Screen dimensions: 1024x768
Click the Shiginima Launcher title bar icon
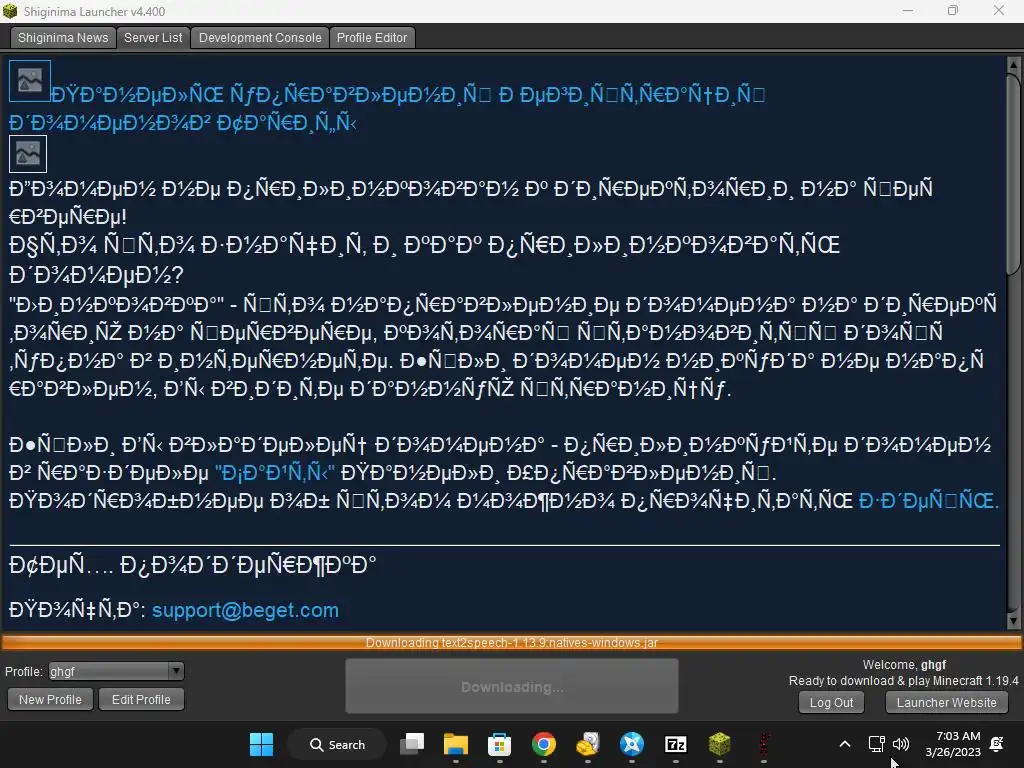pyautogui.click(x=10, y=11)
